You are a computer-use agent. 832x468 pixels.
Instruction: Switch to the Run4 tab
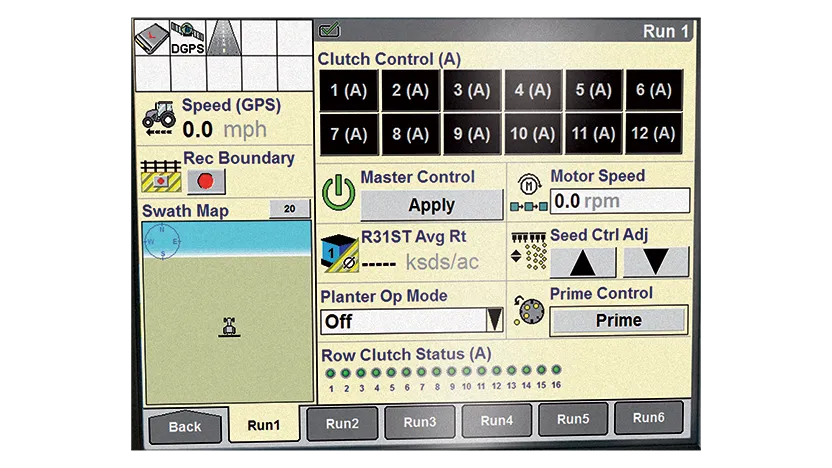tap(497, 420)
